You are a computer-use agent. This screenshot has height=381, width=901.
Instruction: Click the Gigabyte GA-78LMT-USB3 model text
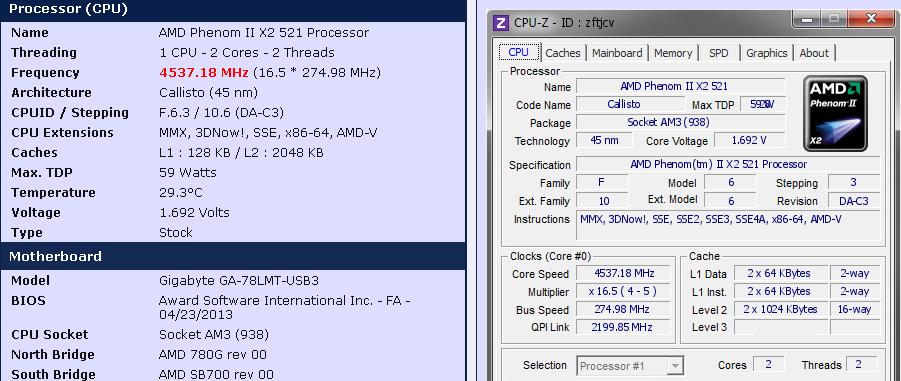(238, 281)
